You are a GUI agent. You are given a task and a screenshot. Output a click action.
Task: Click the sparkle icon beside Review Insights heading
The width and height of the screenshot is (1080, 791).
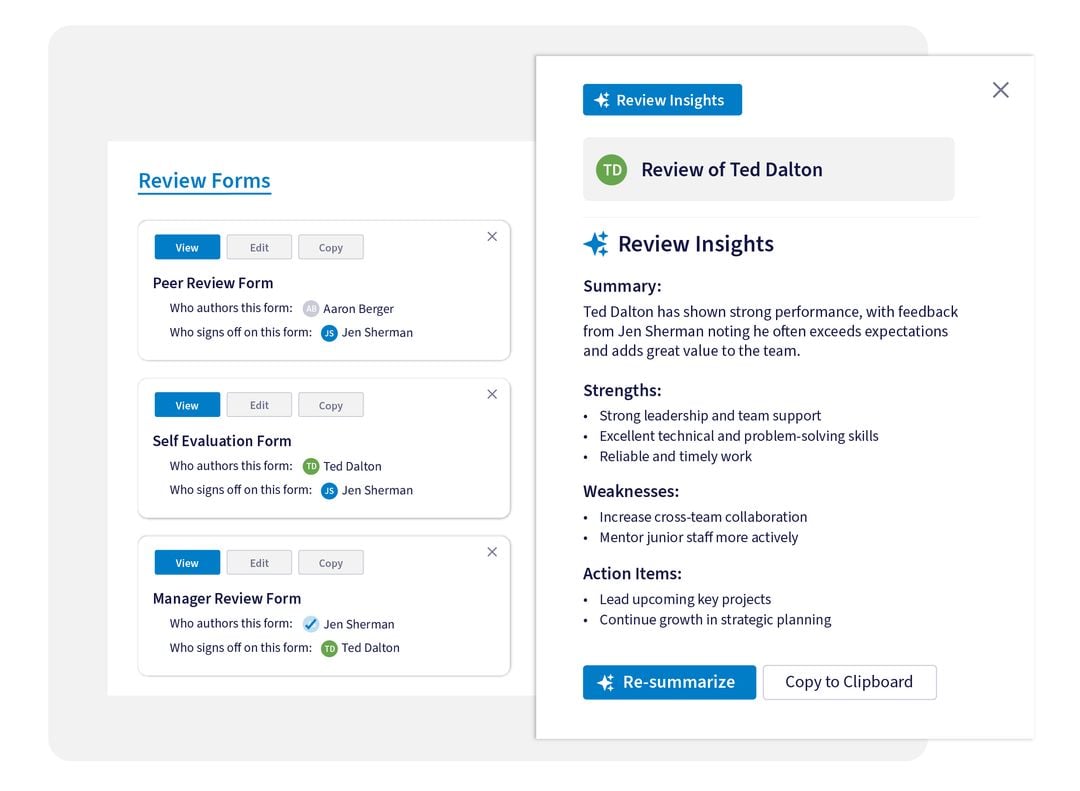pos(596,244)
